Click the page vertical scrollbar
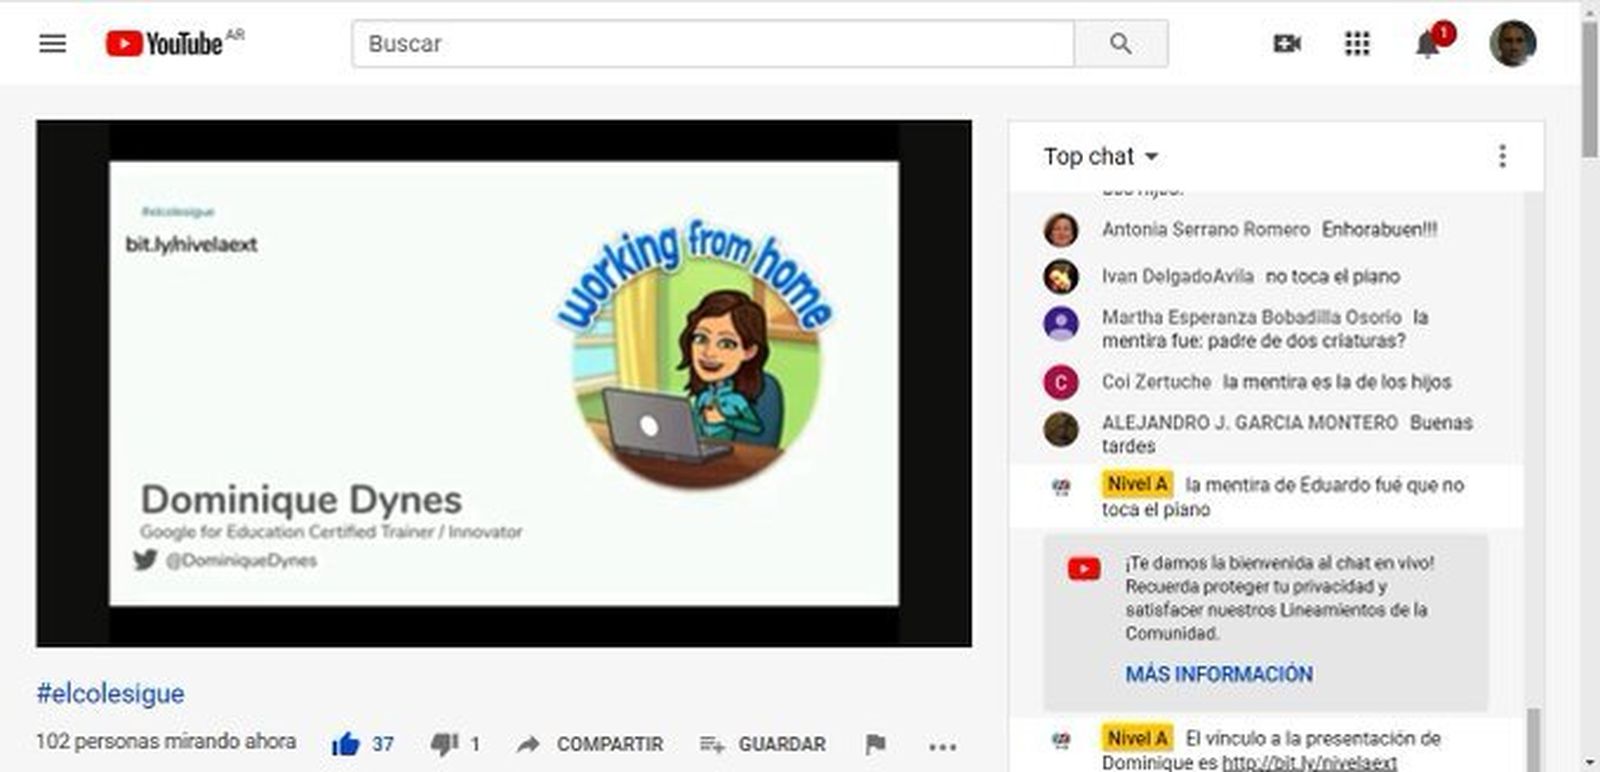The height and width of the screenshot is (772, 1600). pos(1590,90)
